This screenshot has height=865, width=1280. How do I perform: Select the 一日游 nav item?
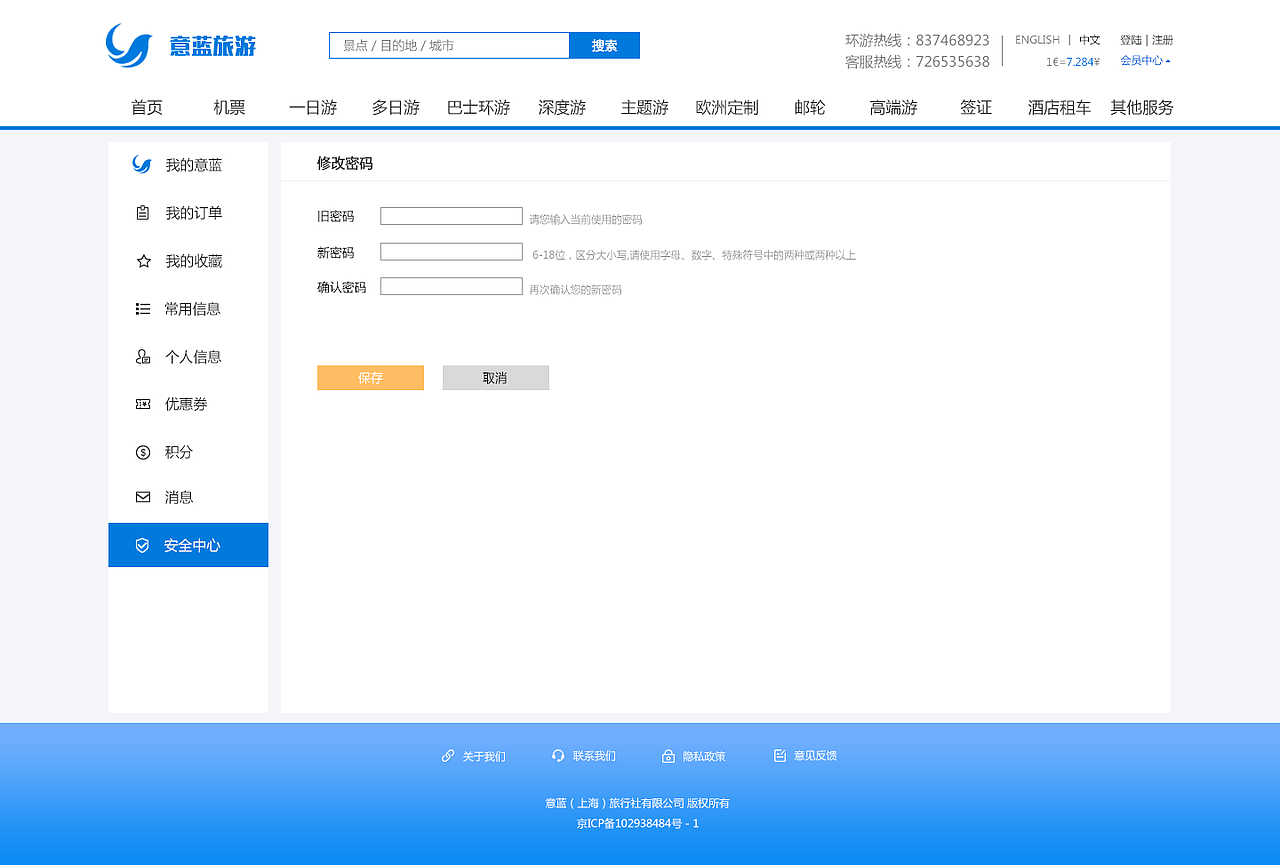[x=313, y=107]
